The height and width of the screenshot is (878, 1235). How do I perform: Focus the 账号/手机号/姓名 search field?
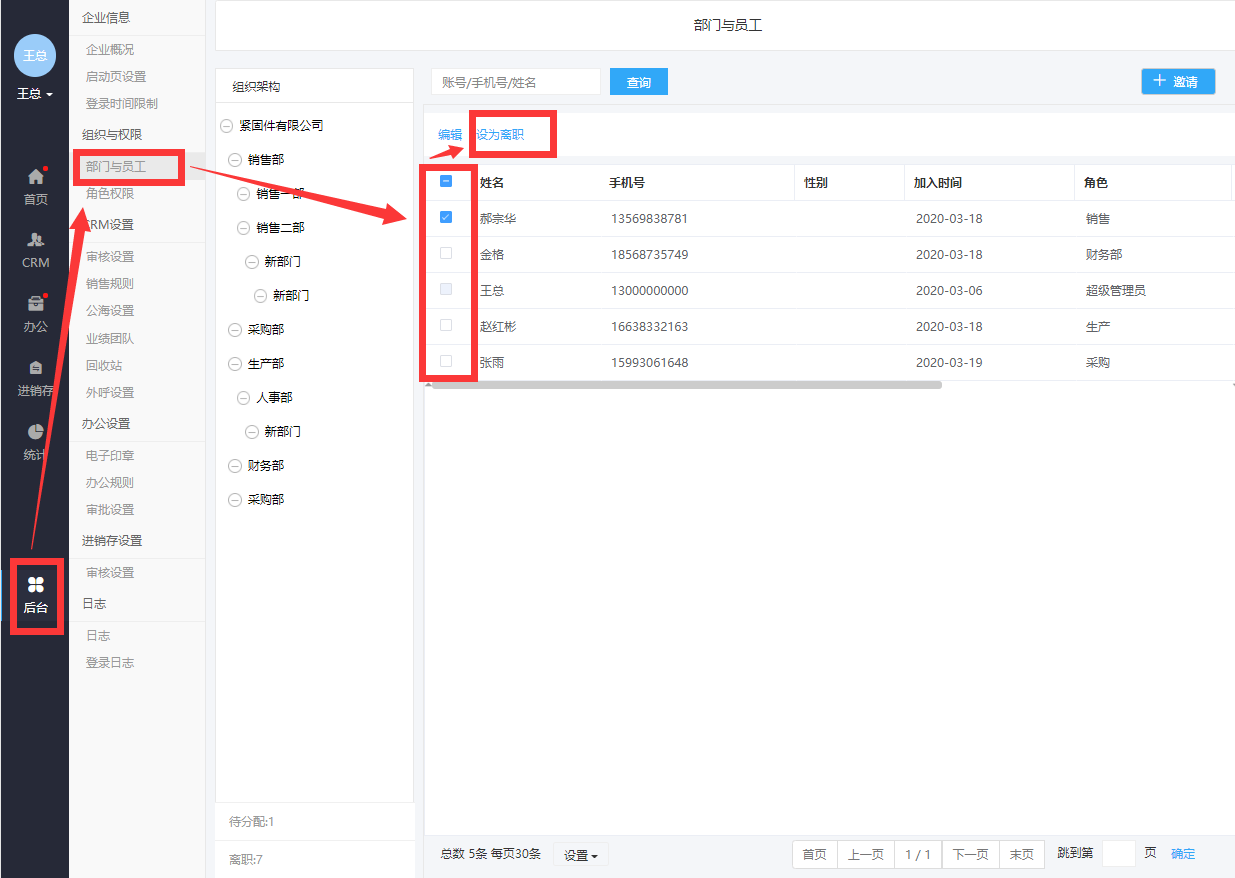coord(516,82)
